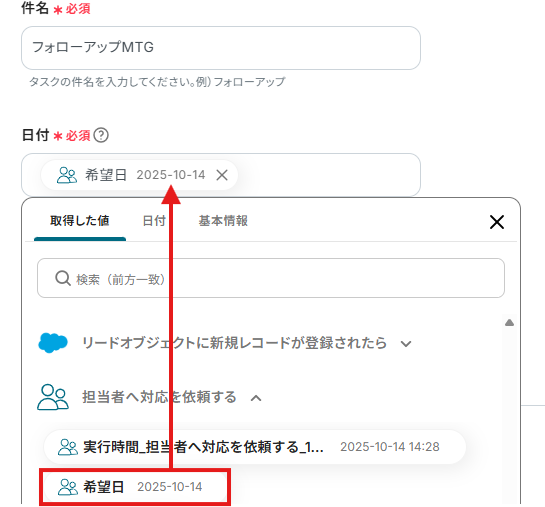Select the 希望日 2025-10-14 value
This screenshot has height=507, width=545.
(135, 487)
